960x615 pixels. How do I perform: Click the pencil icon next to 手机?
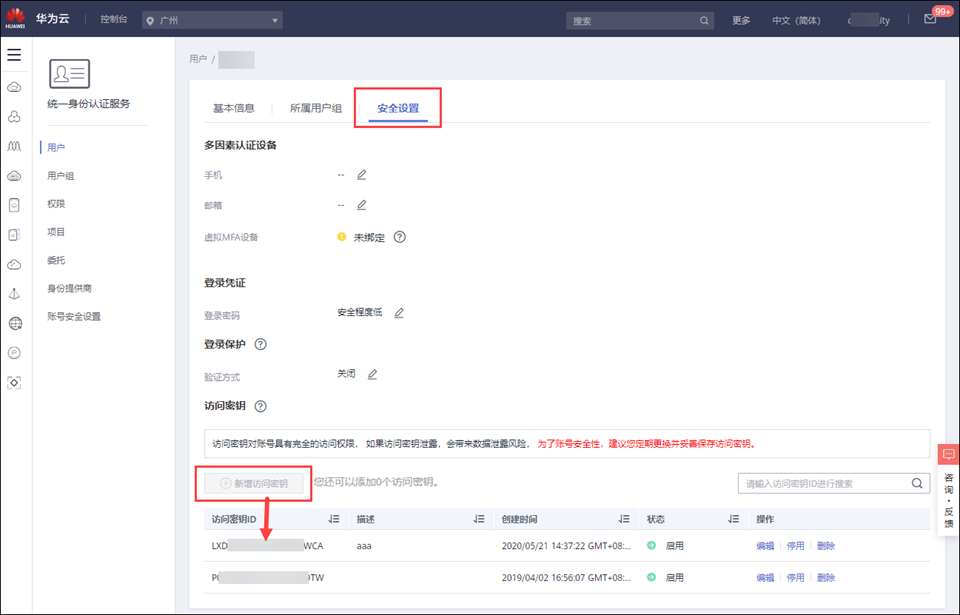pyautogui.click(x=362, y=175)
